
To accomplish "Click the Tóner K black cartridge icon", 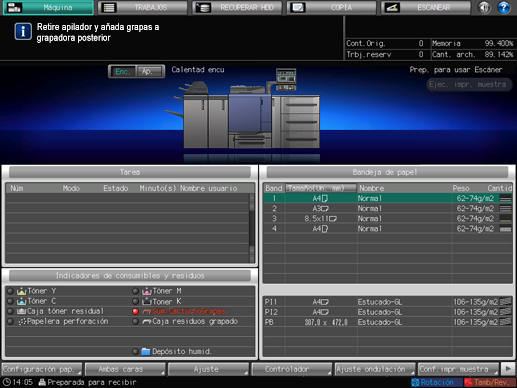I will coord(147,301).
